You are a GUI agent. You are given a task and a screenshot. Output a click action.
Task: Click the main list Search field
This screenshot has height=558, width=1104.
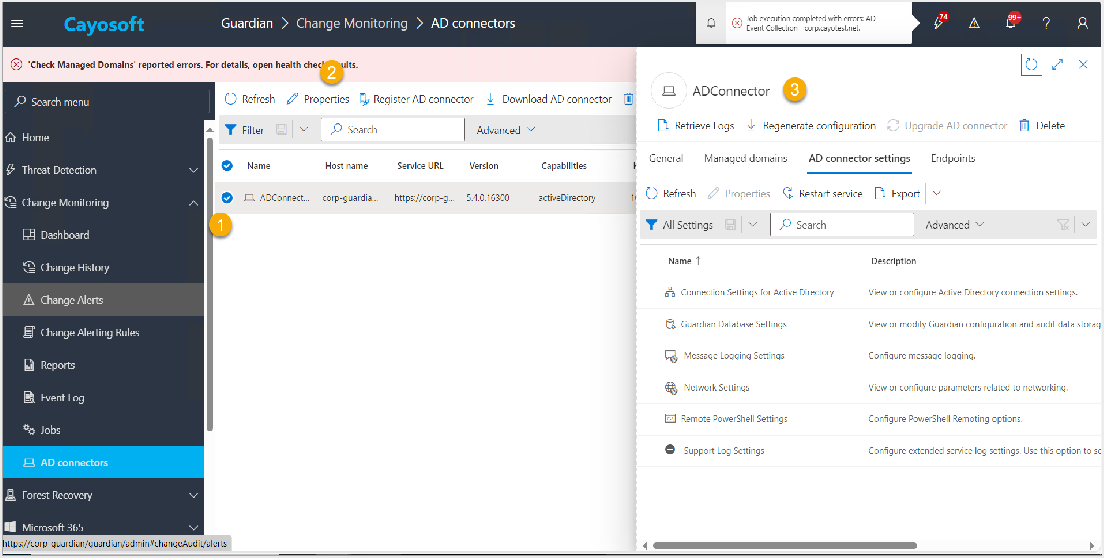[x=393, y=129]
